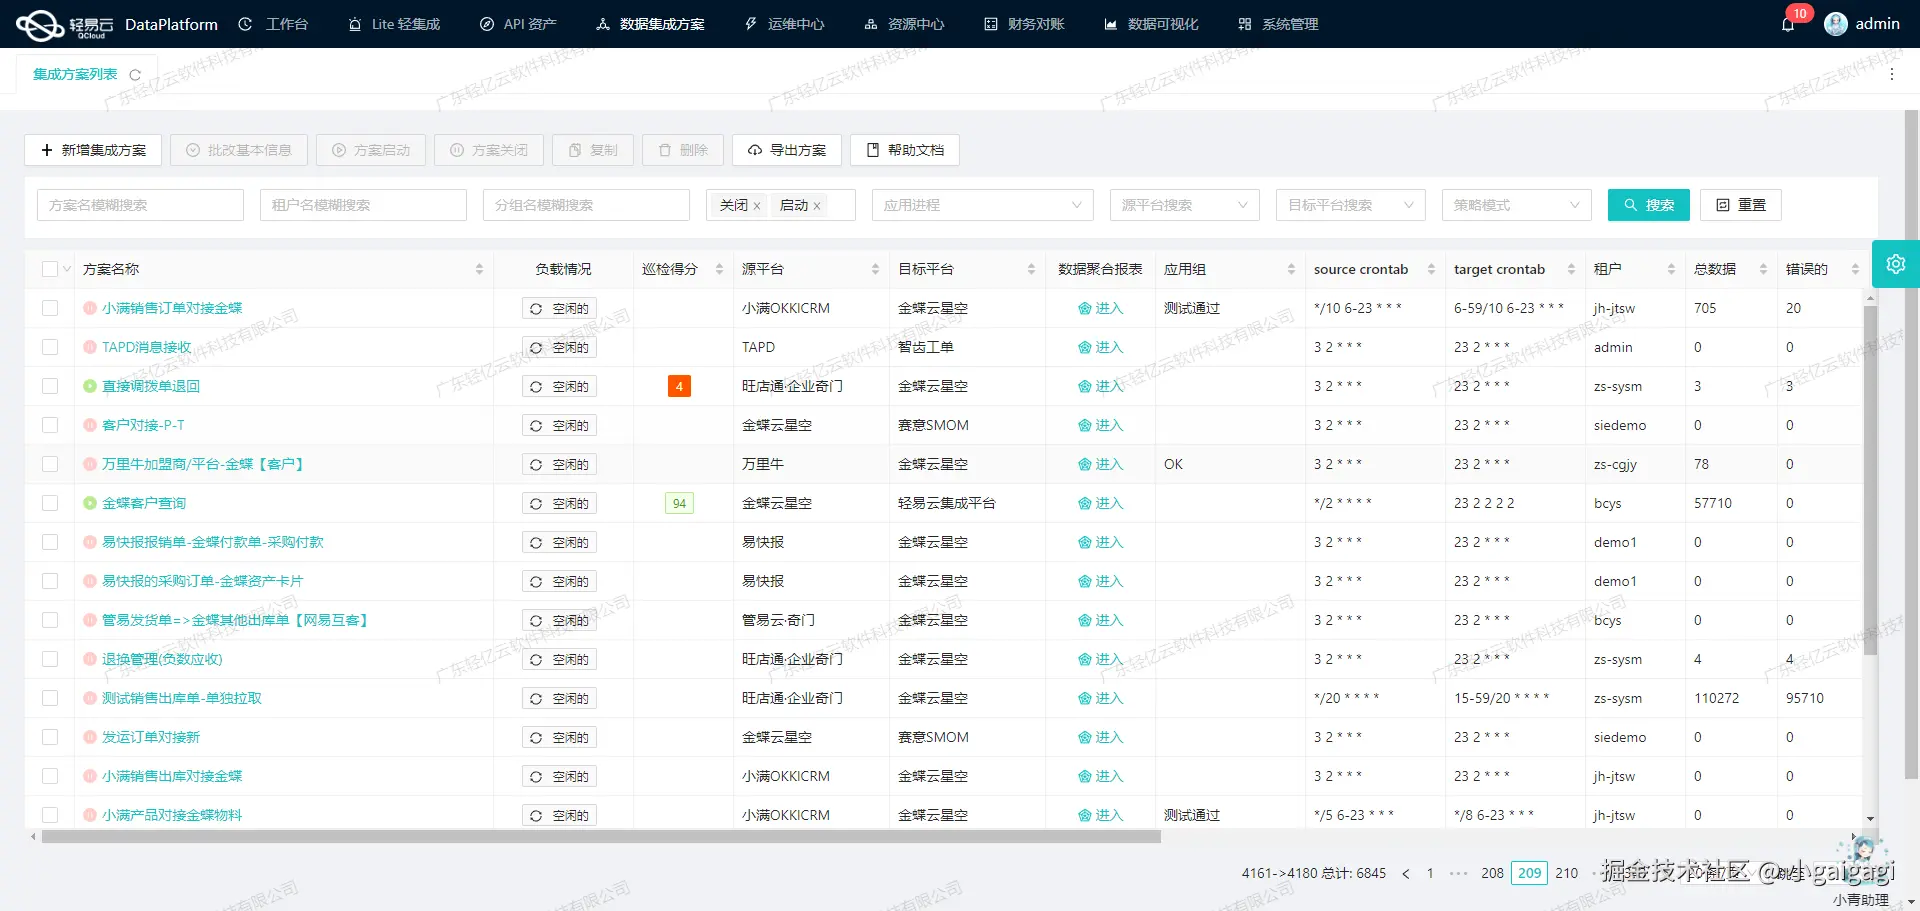Open the 策略模式 dropdown
Viewport: 1920px width, 911px height.
[x=1516, y=204]
